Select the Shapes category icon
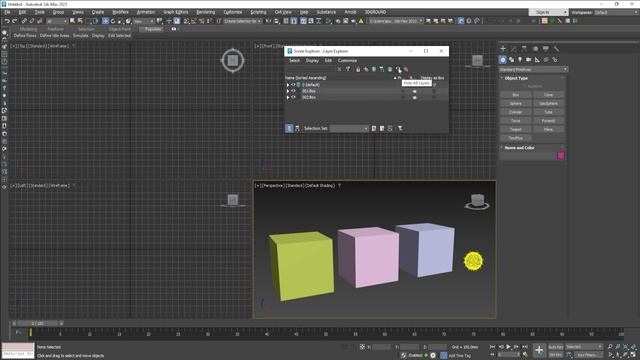Viewport: 640px width, 360px height. 511,60
